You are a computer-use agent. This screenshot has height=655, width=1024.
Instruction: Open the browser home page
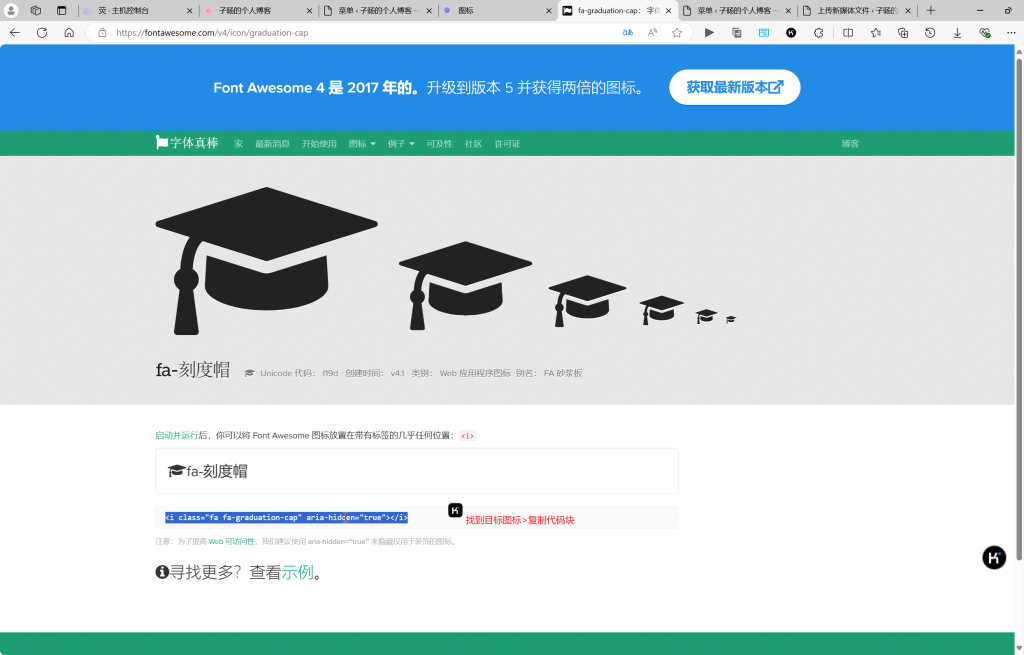(69, 33)
